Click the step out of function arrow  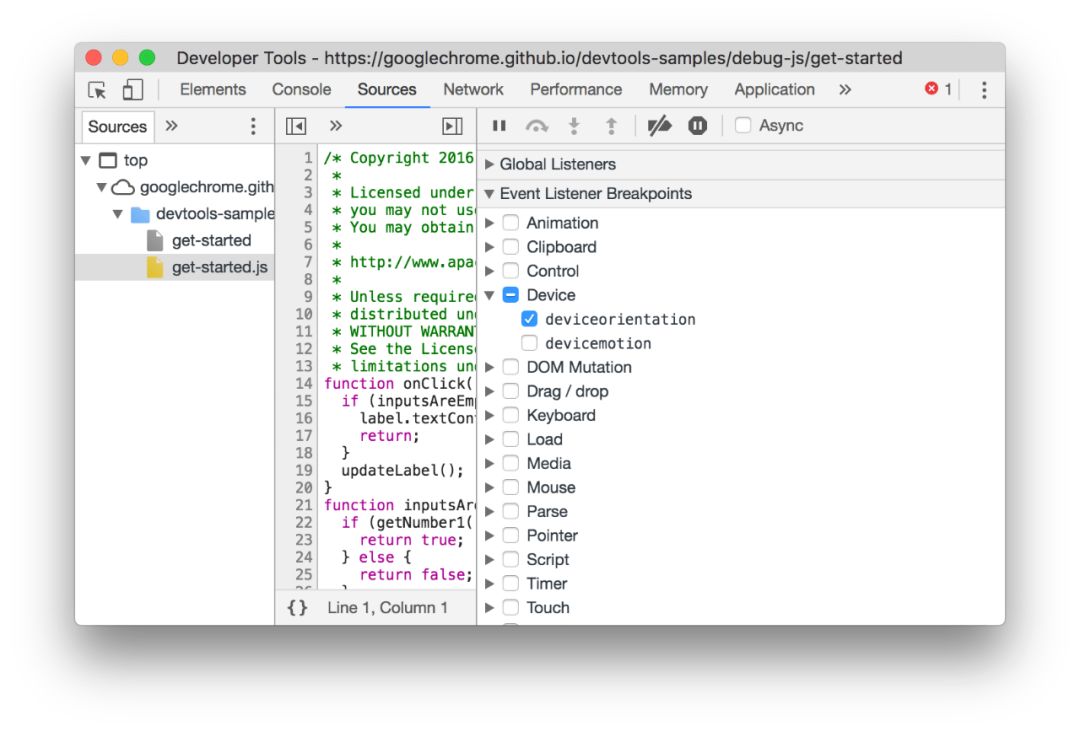coord(611,126)
